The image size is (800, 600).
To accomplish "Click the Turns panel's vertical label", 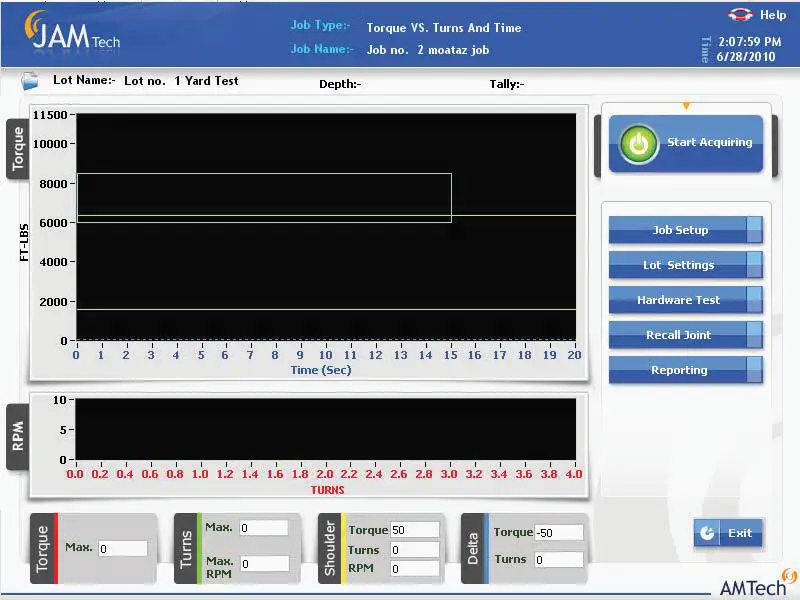I will [186, 548].
